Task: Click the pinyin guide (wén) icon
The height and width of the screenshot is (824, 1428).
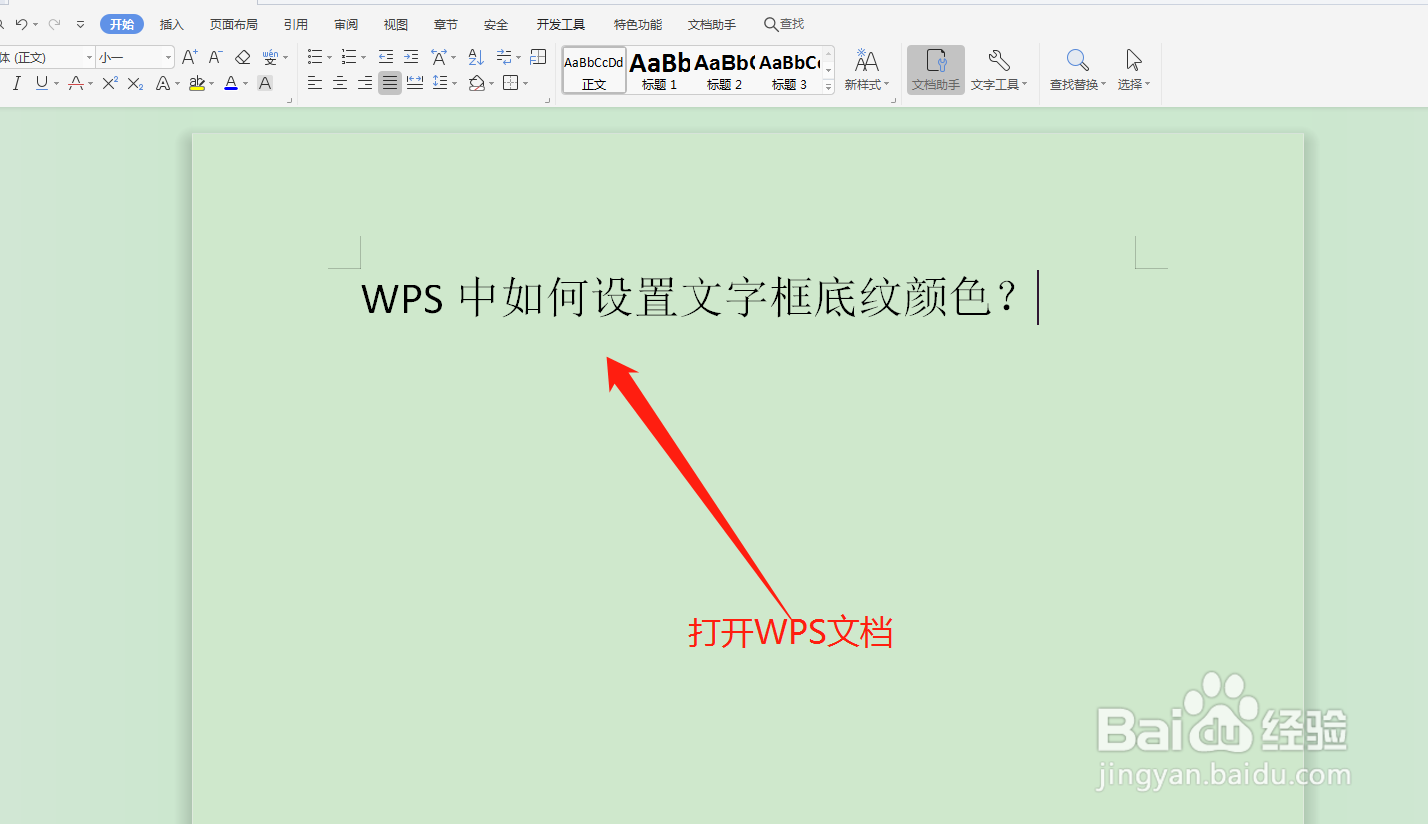Action: (x=270, y=57)
